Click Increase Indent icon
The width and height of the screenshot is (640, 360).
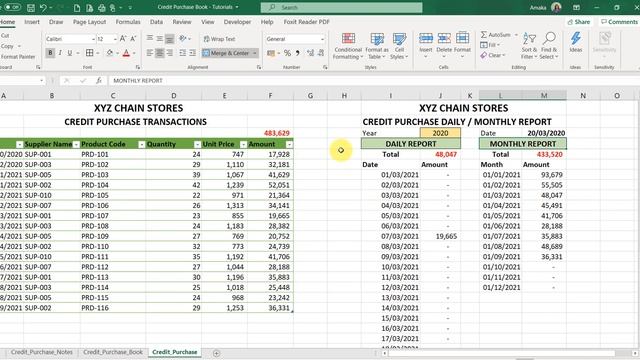point(192,53)
